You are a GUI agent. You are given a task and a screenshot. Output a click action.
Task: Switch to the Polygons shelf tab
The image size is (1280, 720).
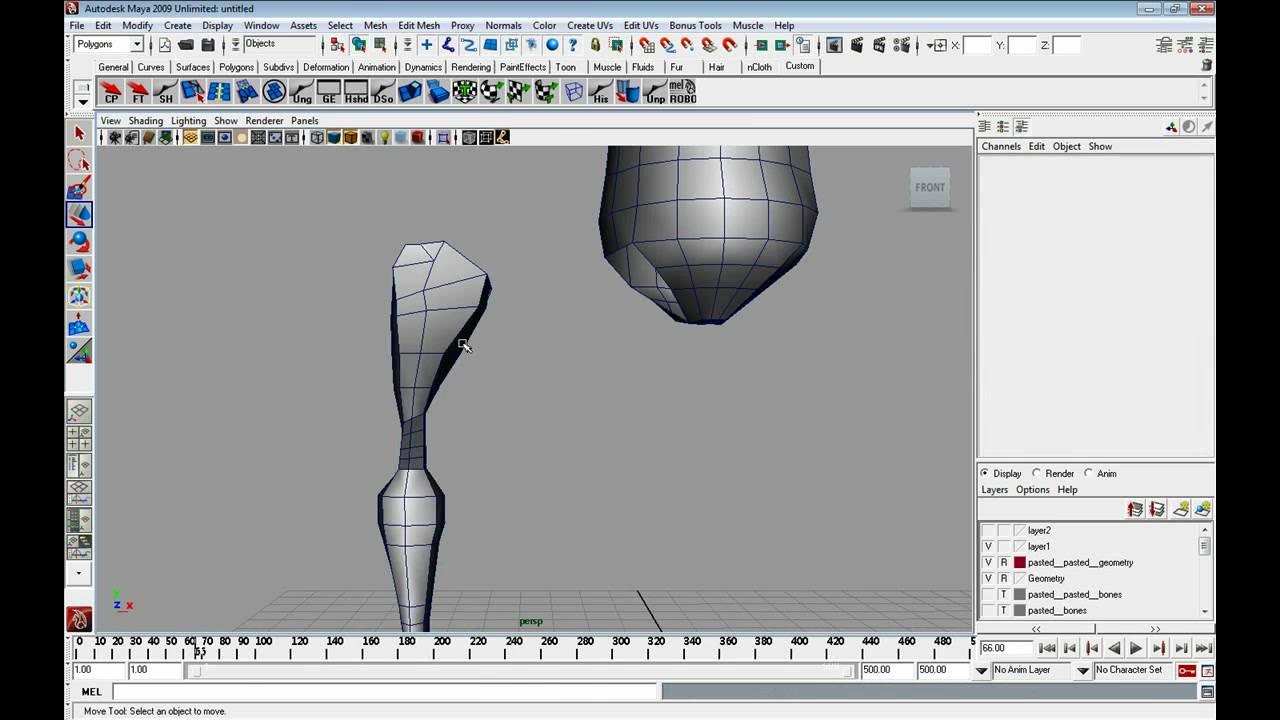[x=236, y=67]
